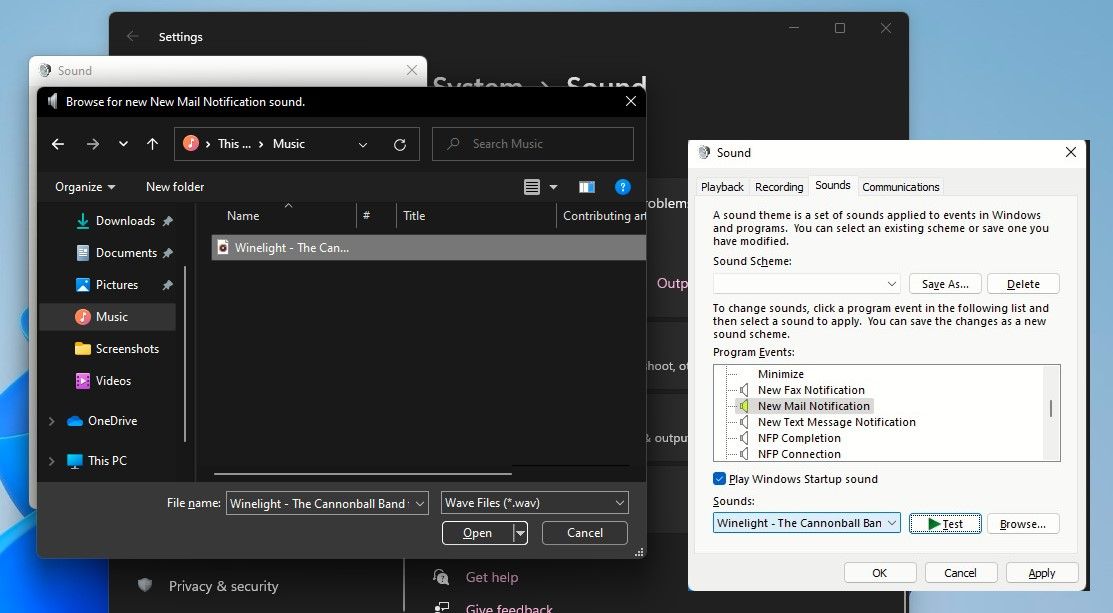
Task: Click Save As for sound scheme
Action: coord(945,284)
